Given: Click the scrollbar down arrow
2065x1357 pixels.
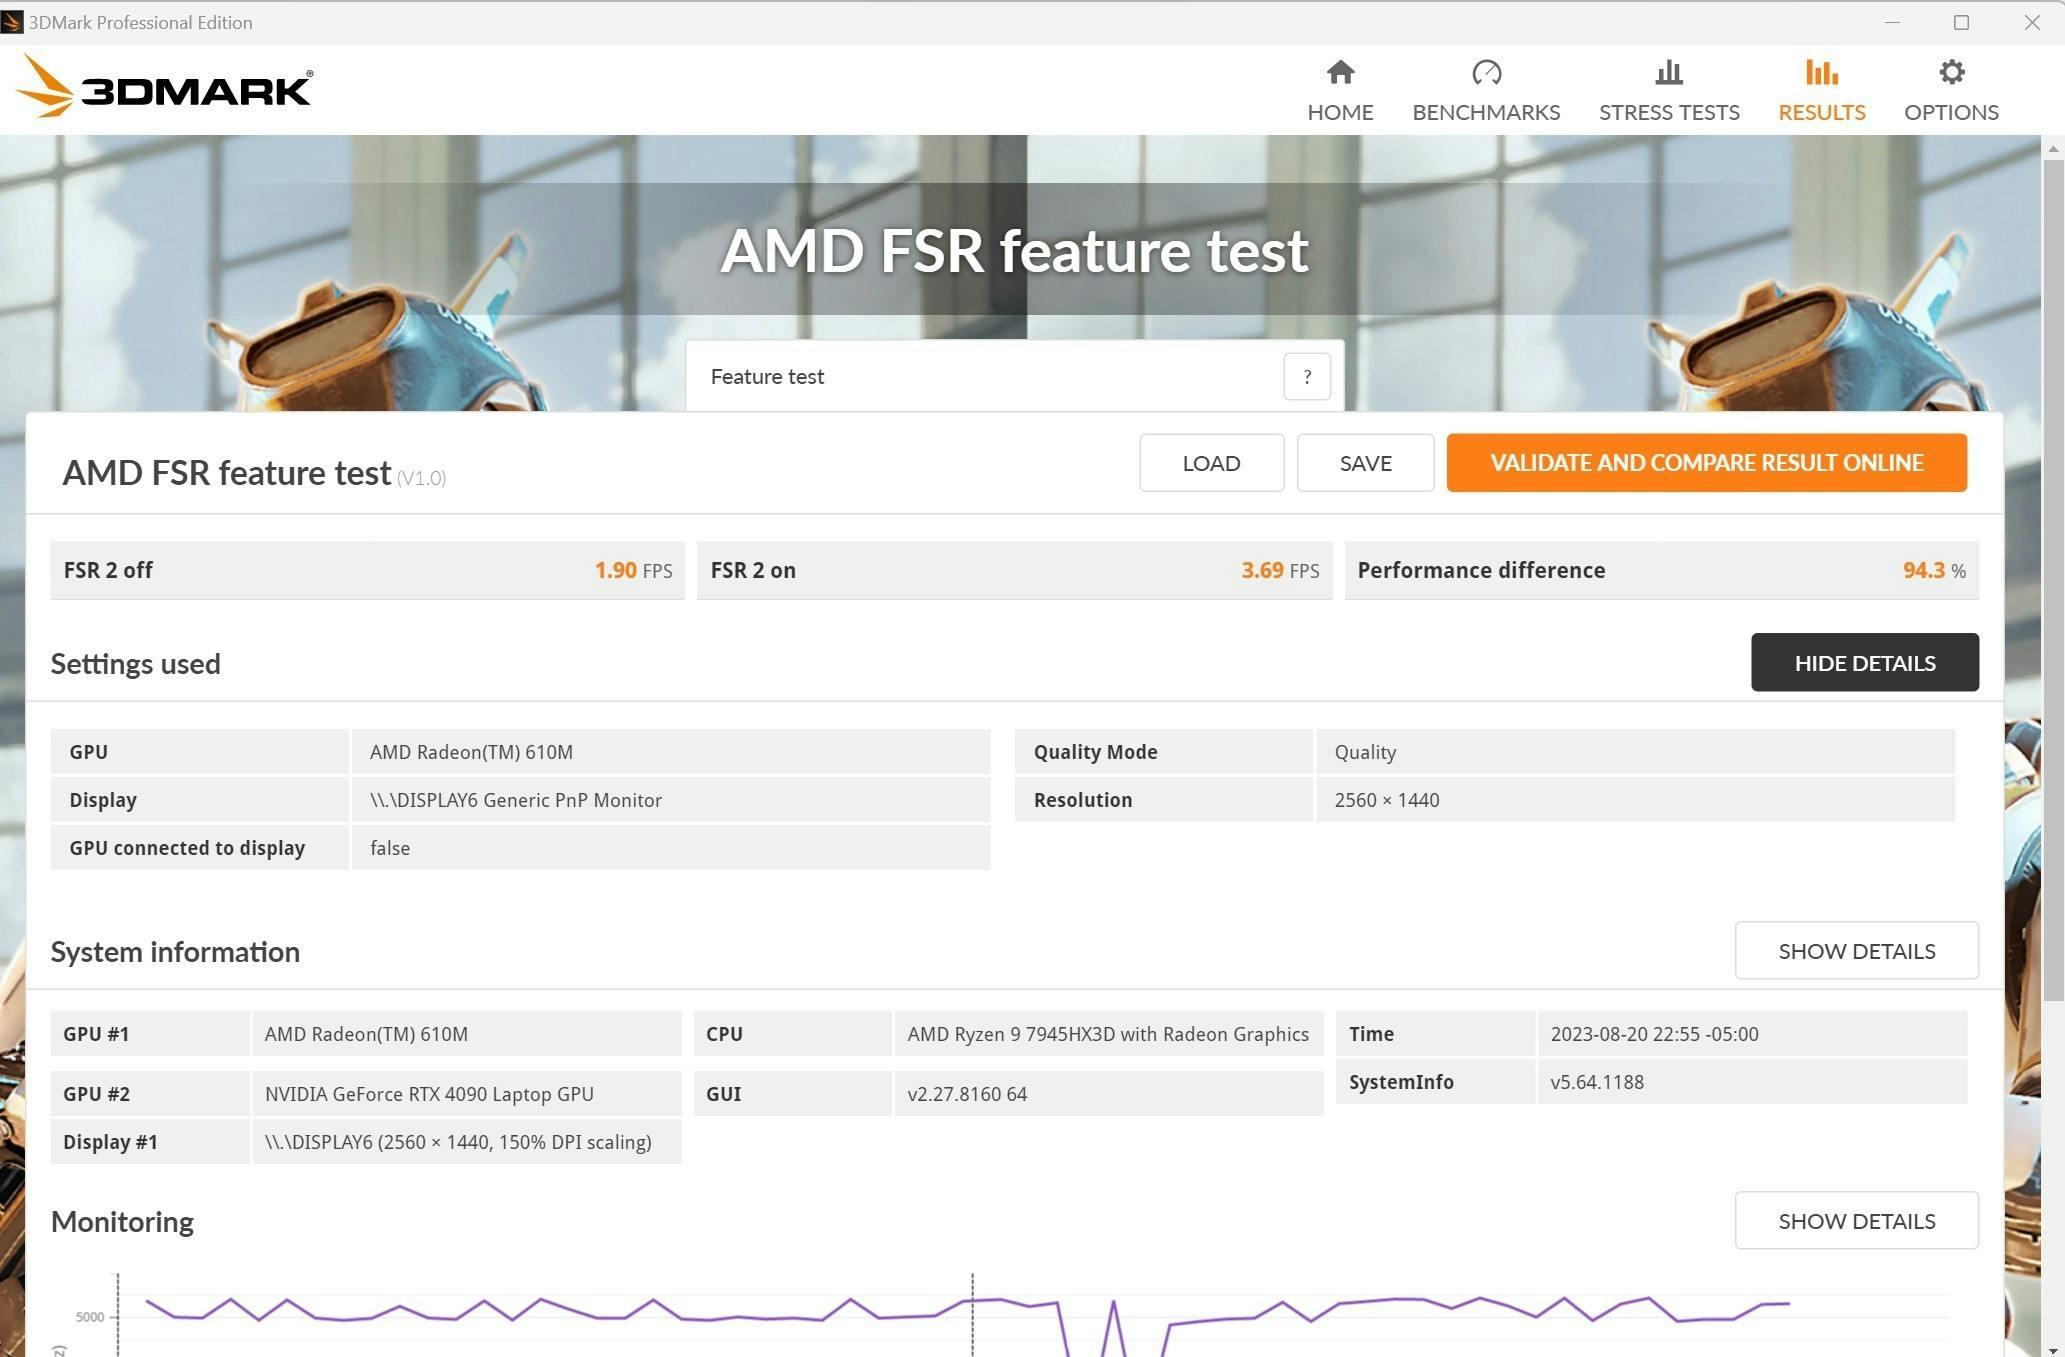Looking at the screenshot, I should [2053, 1348].
